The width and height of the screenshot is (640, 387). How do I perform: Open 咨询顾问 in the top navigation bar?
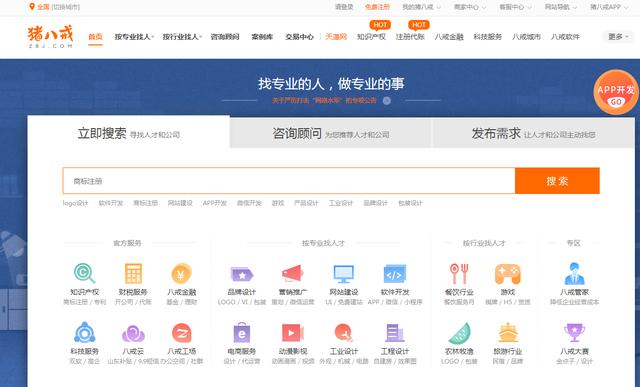tap(225, 37)
